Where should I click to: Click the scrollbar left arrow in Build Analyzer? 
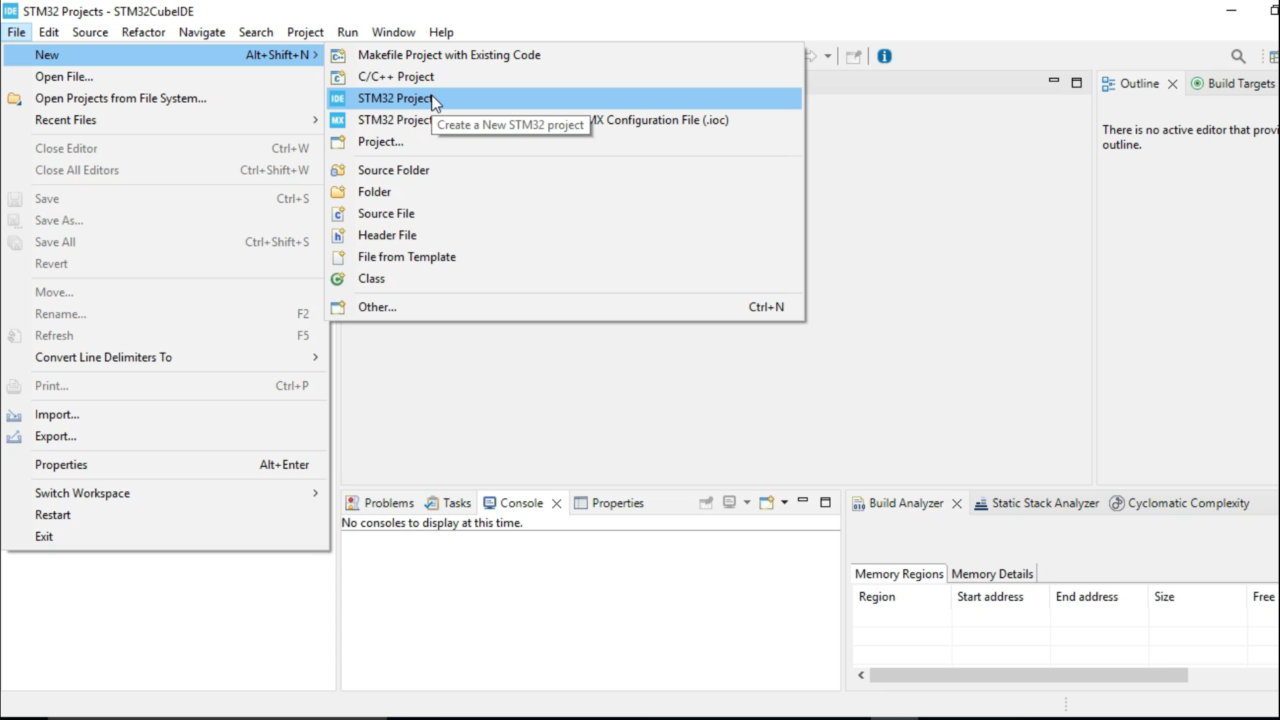[x=861, y=675]
